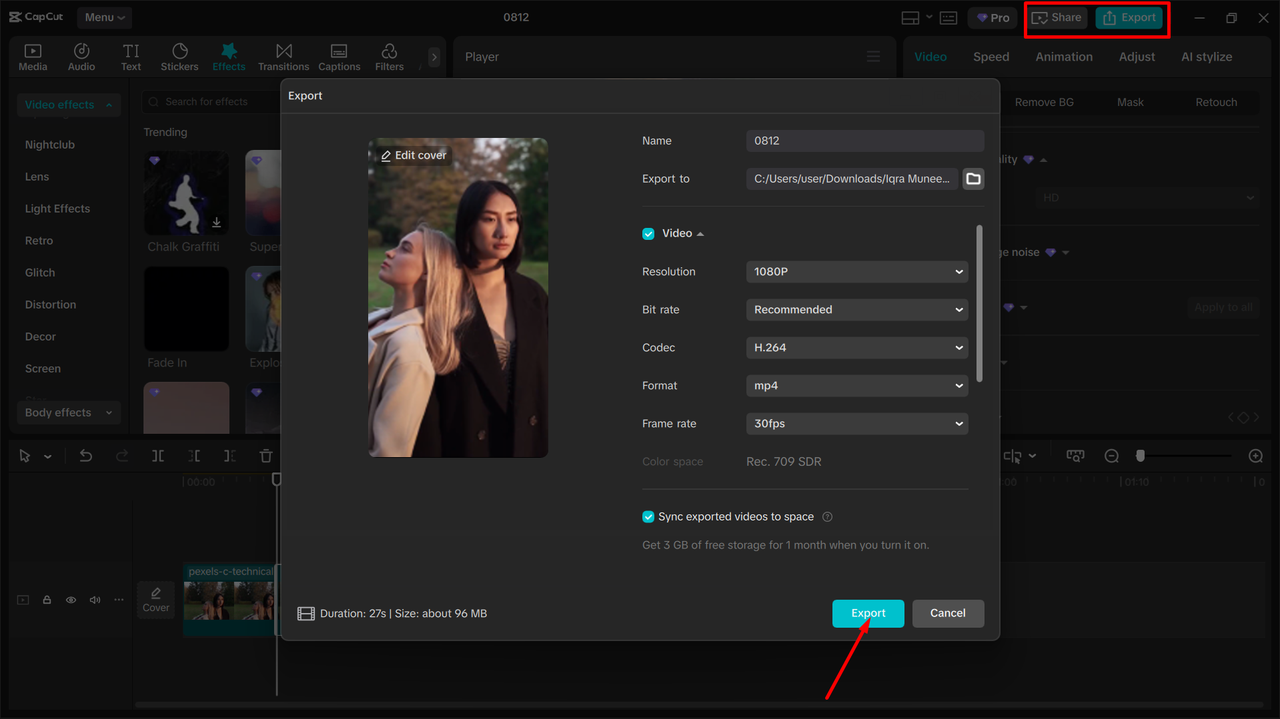The image size is (1280, 719).
Task: Open the Audio panel
Action: pyautogui.click(x=81, y=56)
